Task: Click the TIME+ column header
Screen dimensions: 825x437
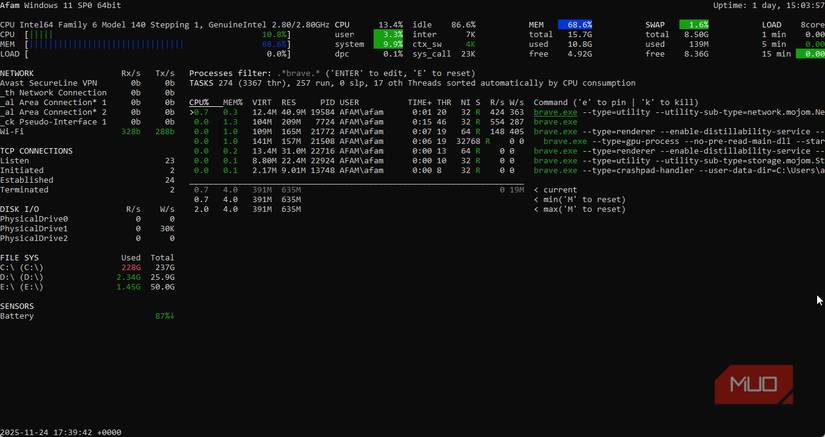Action: tap(420, 103)
